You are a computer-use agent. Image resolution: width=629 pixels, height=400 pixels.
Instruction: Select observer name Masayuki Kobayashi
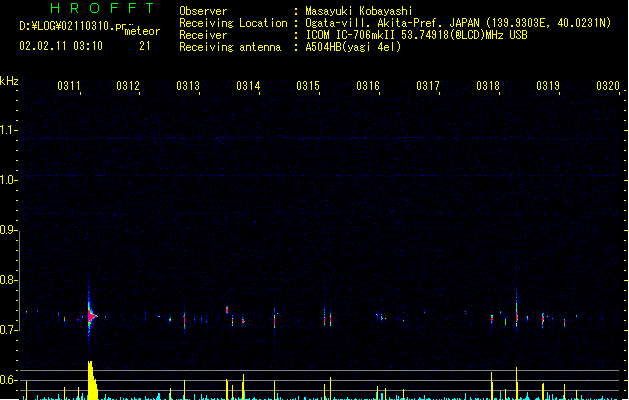[x=359, y=11]
